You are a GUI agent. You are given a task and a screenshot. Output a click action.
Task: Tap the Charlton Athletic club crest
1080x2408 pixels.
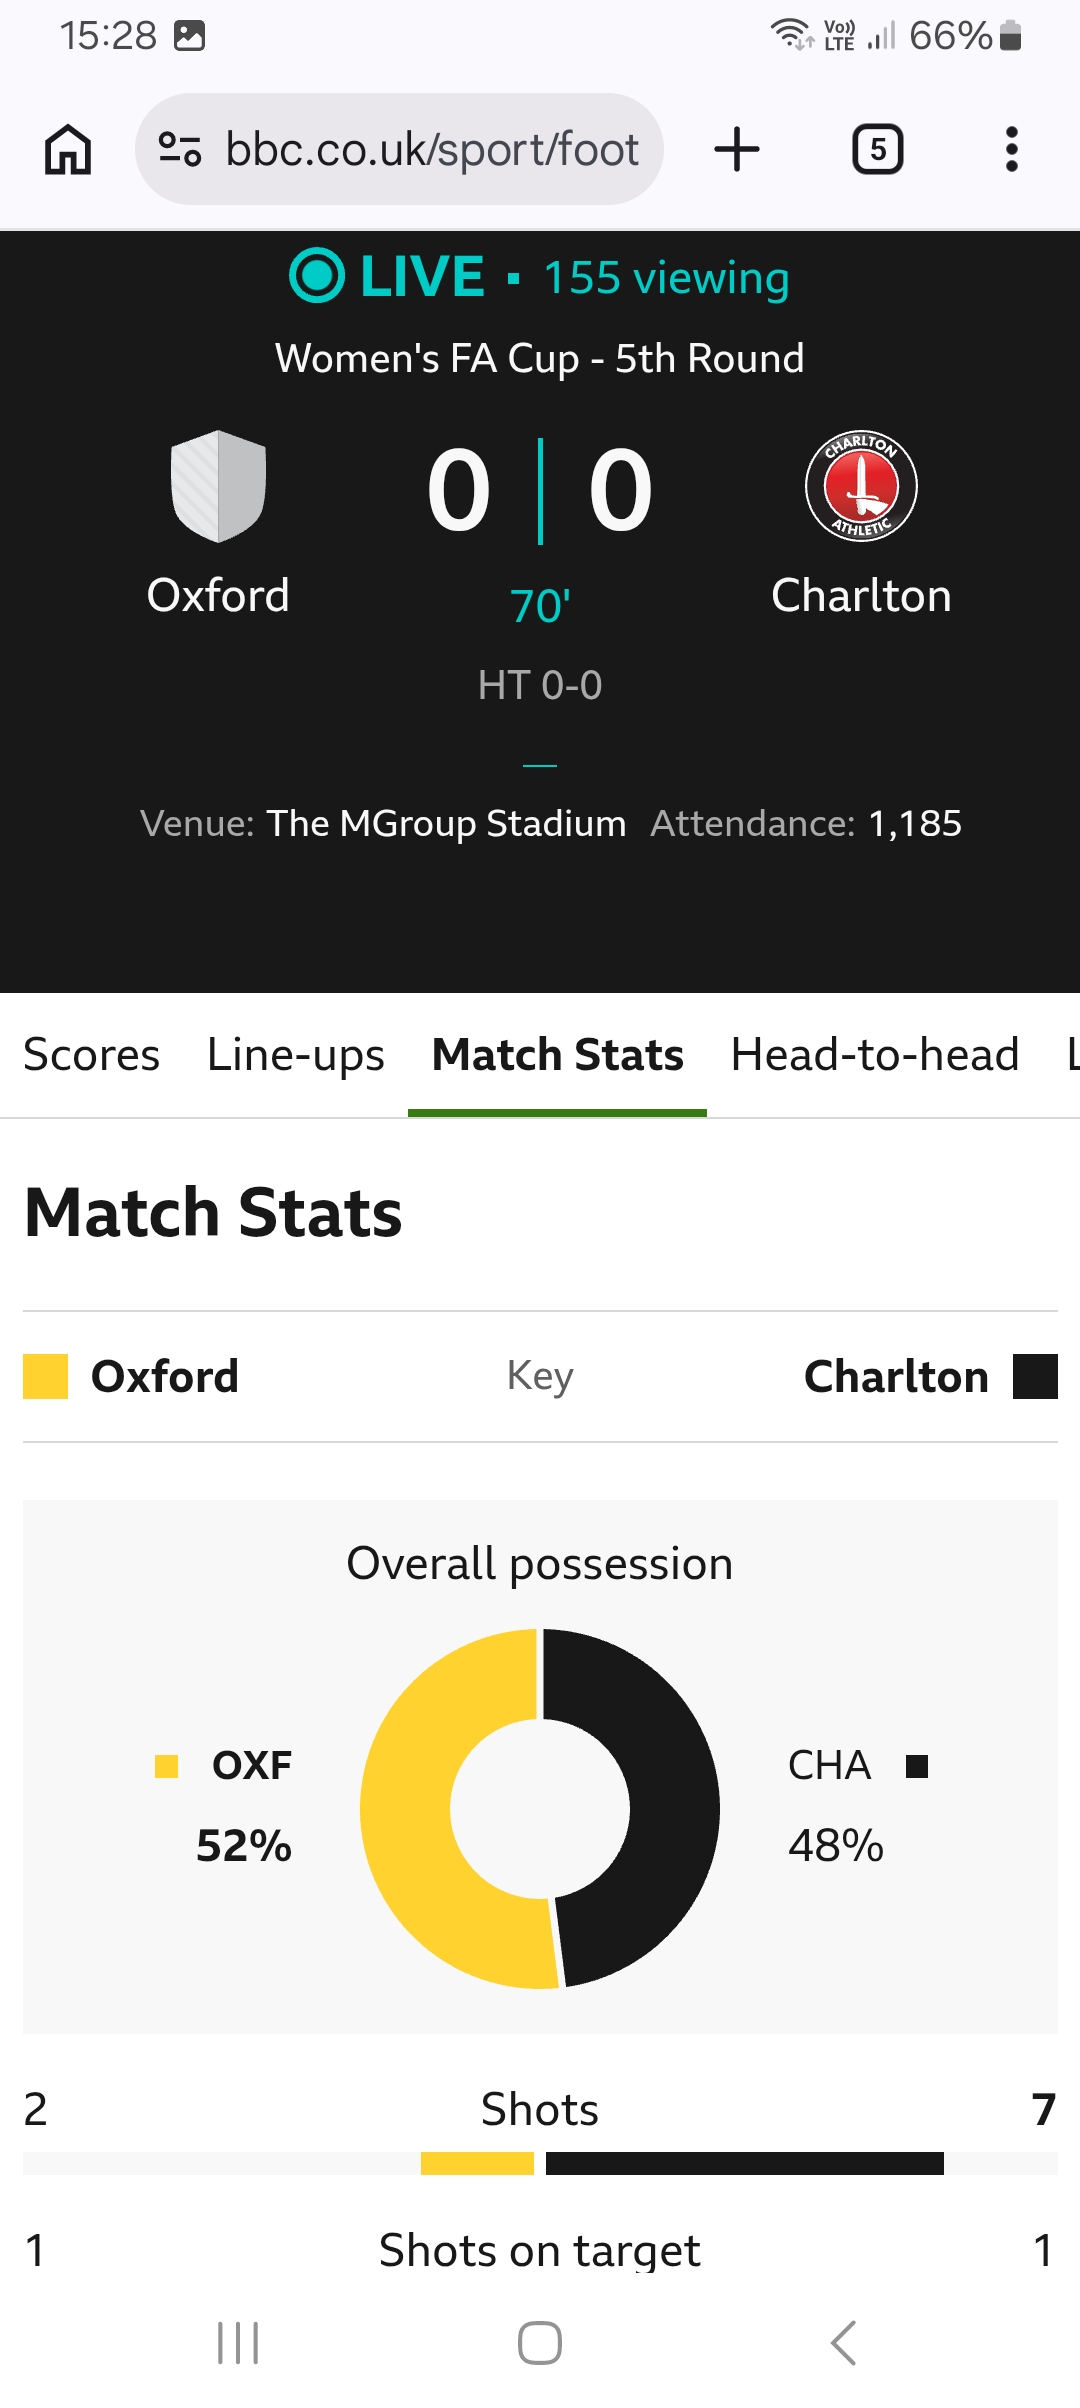click(x=861, y=487)
